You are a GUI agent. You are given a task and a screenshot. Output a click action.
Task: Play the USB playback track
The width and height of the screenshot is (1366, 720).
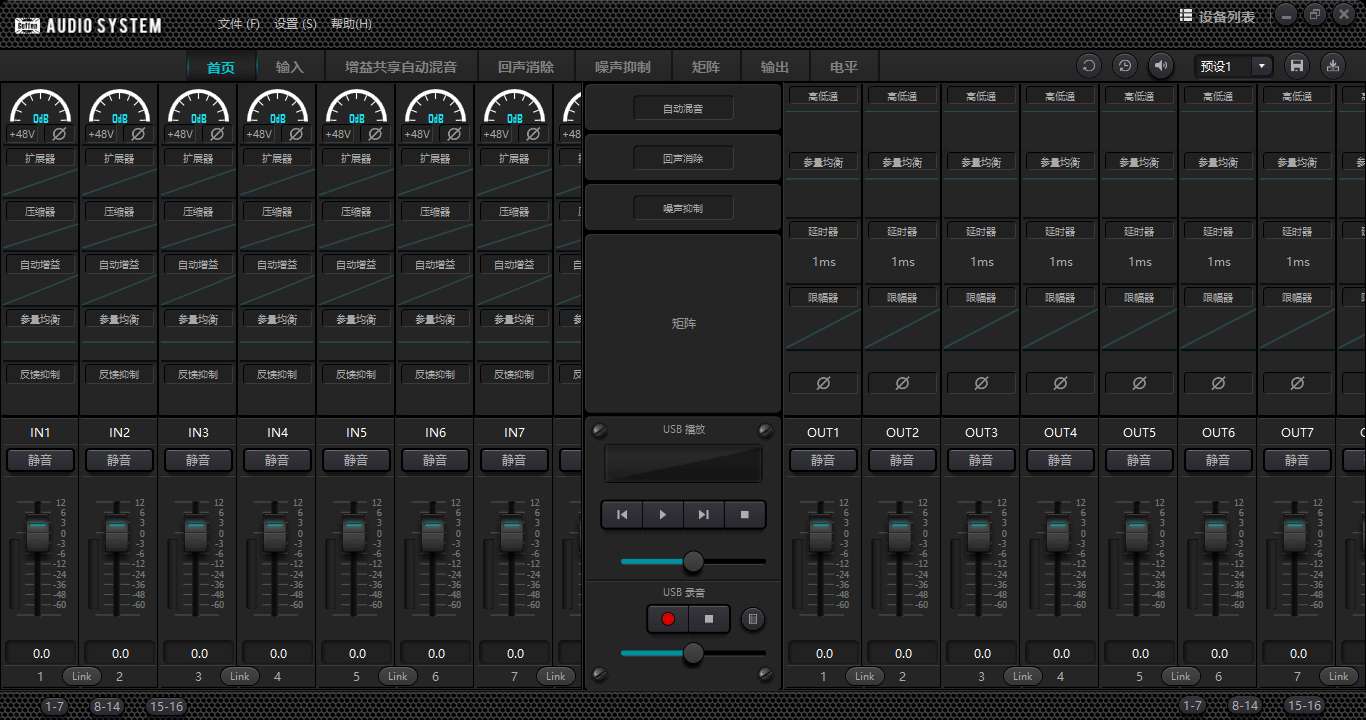coord(662,515)
